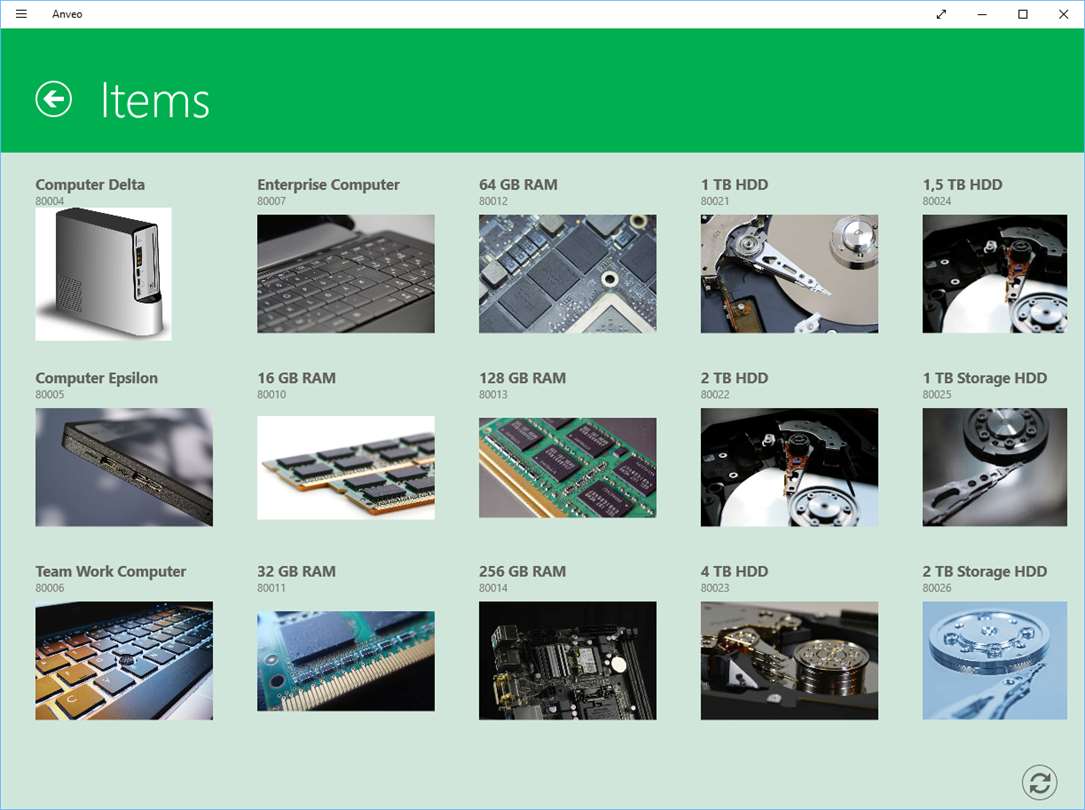Open the Computer Epsilon image
Viewport: 1085px width, 810px height.
tap(124, 467)
